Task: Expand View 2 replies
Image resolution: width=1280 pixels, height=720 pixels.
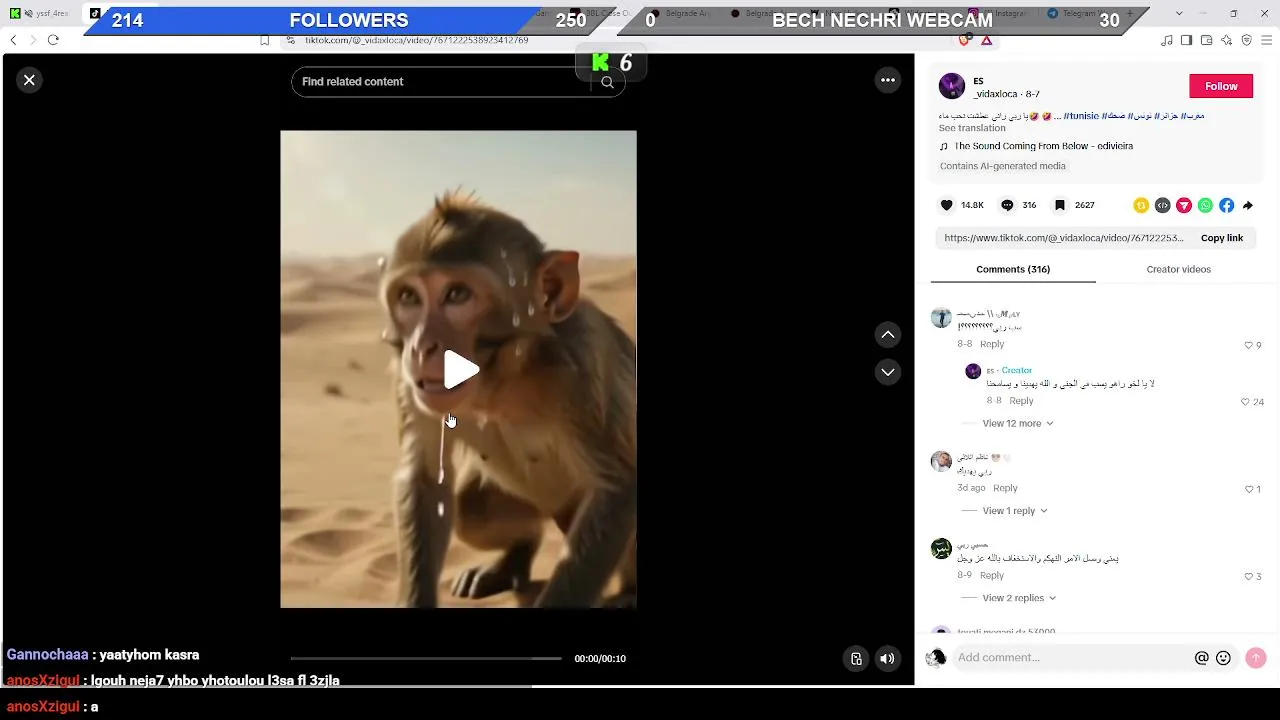Action: point(1019,598)
